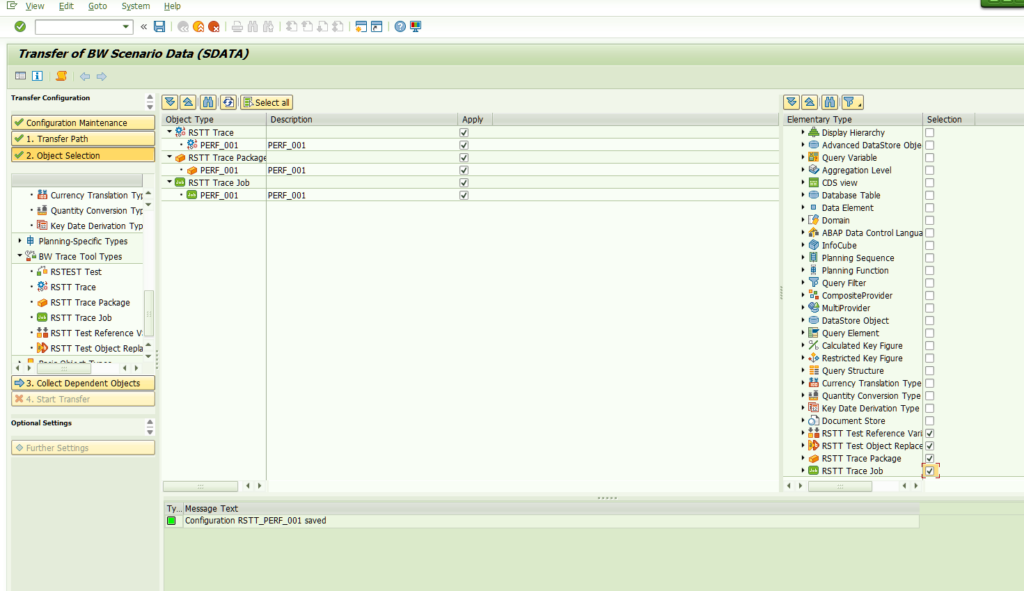
Task: Click the blue information icon under the title
Action: point(38,76)
